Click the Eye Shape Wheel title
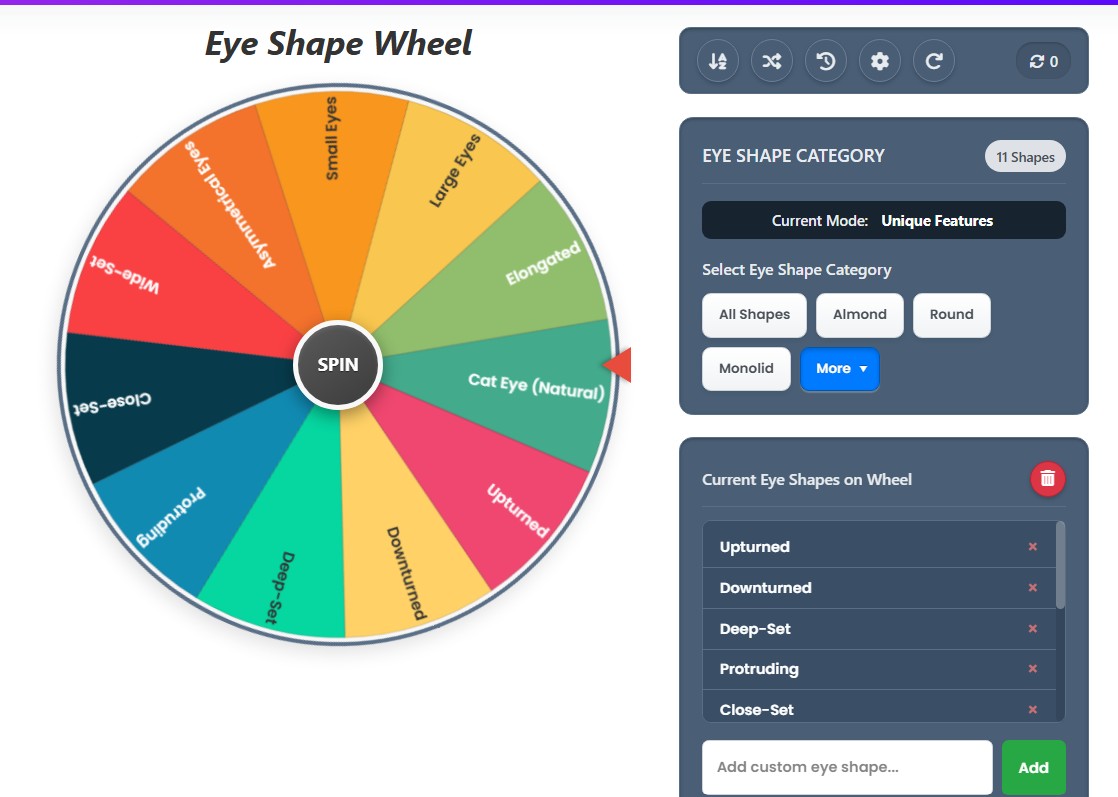Screen dimensions: 1118x797 pos(339,43)
